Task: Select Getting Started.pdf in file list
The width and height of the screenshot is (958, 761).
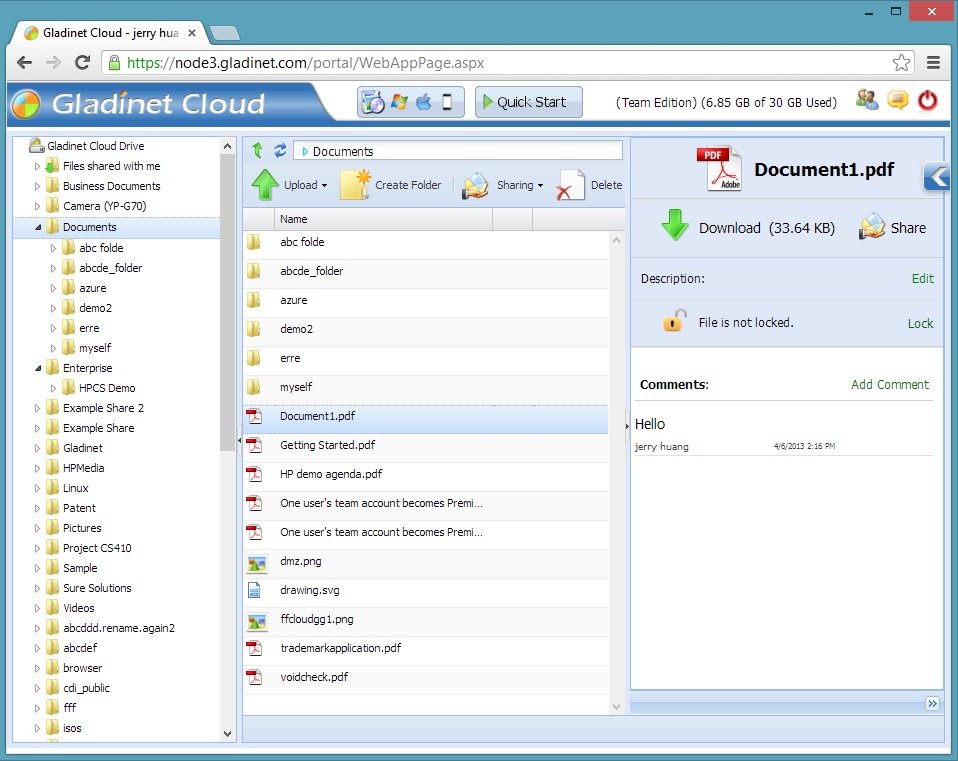Action: 327,445
